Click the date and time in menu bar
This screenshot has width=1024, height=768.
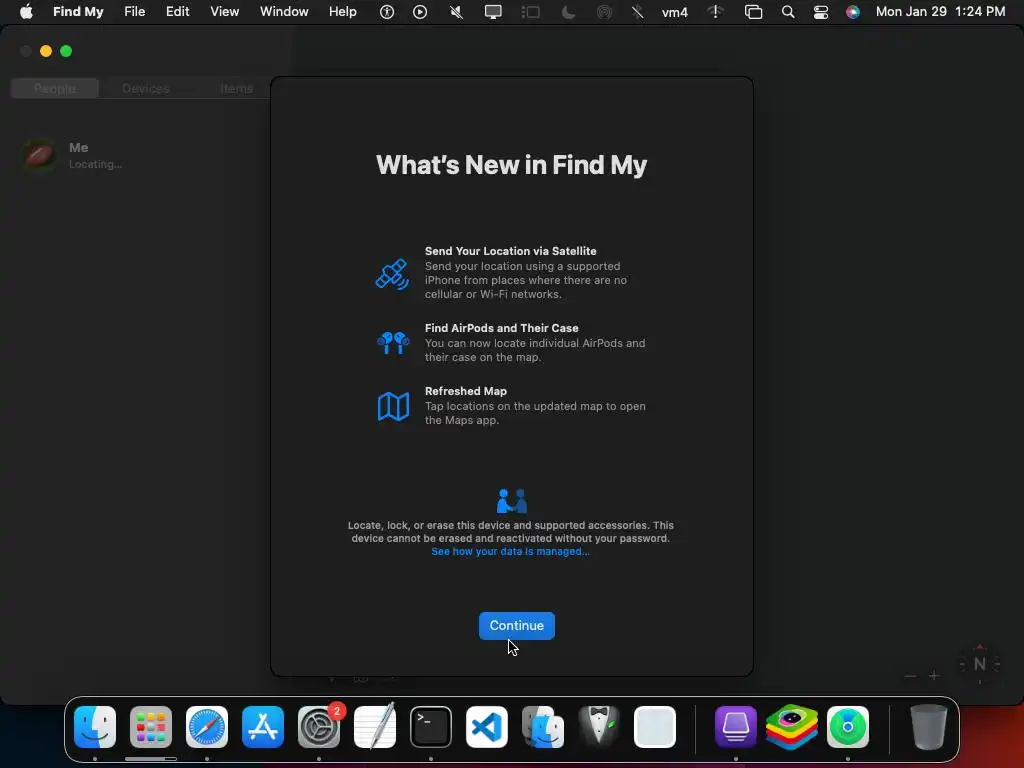tap(940, 12)
